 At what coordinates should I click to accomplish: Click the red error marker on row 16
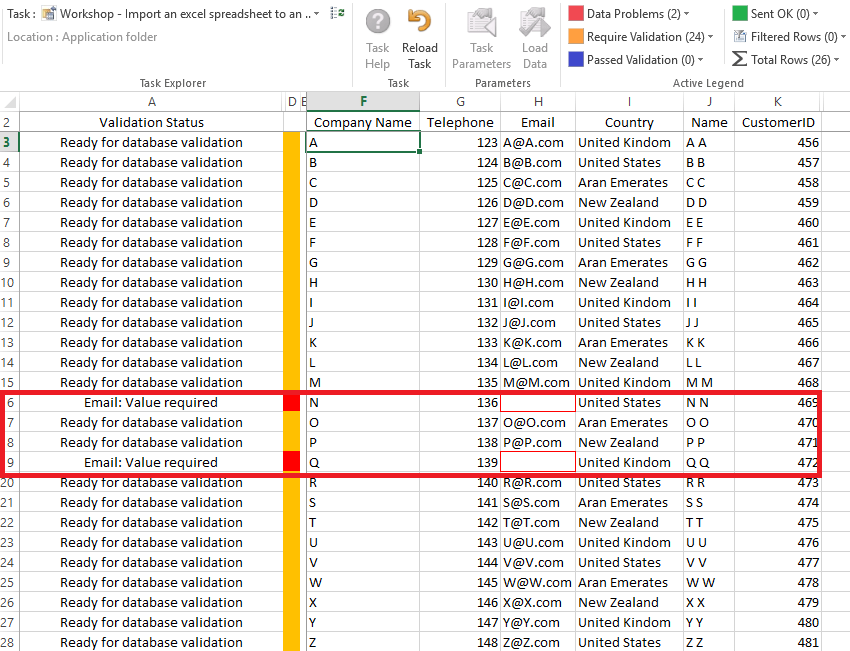tap(289, 402)
